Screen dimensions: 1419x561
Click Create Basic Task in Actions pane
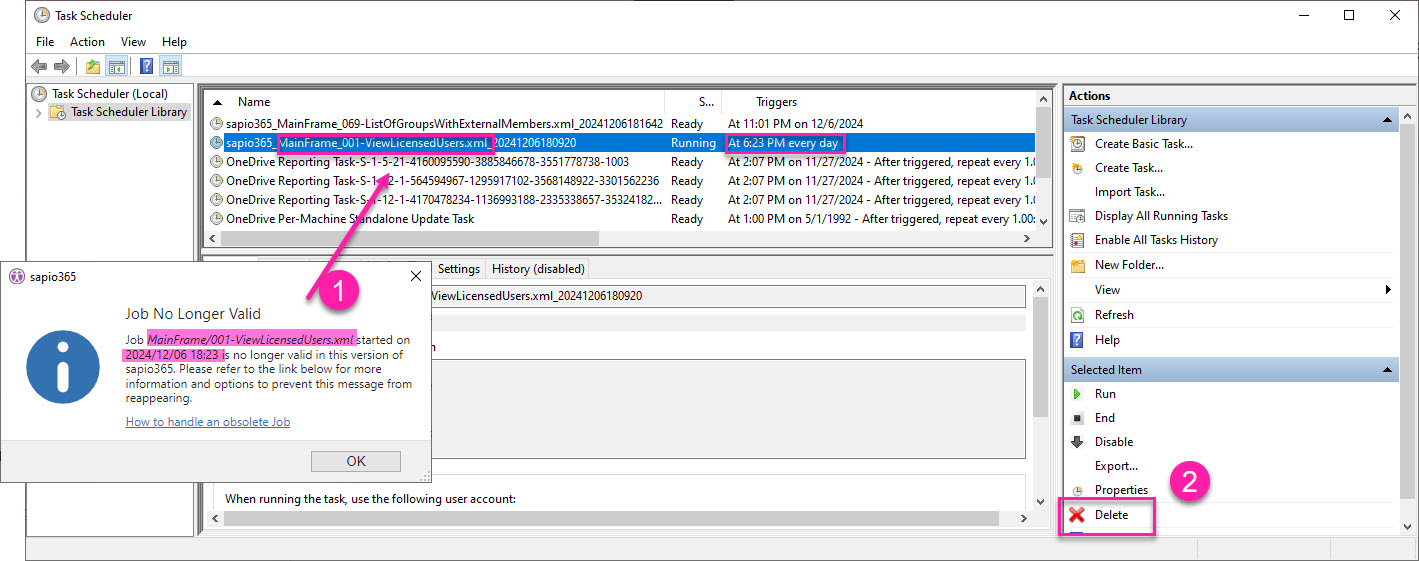(1143, 144)
